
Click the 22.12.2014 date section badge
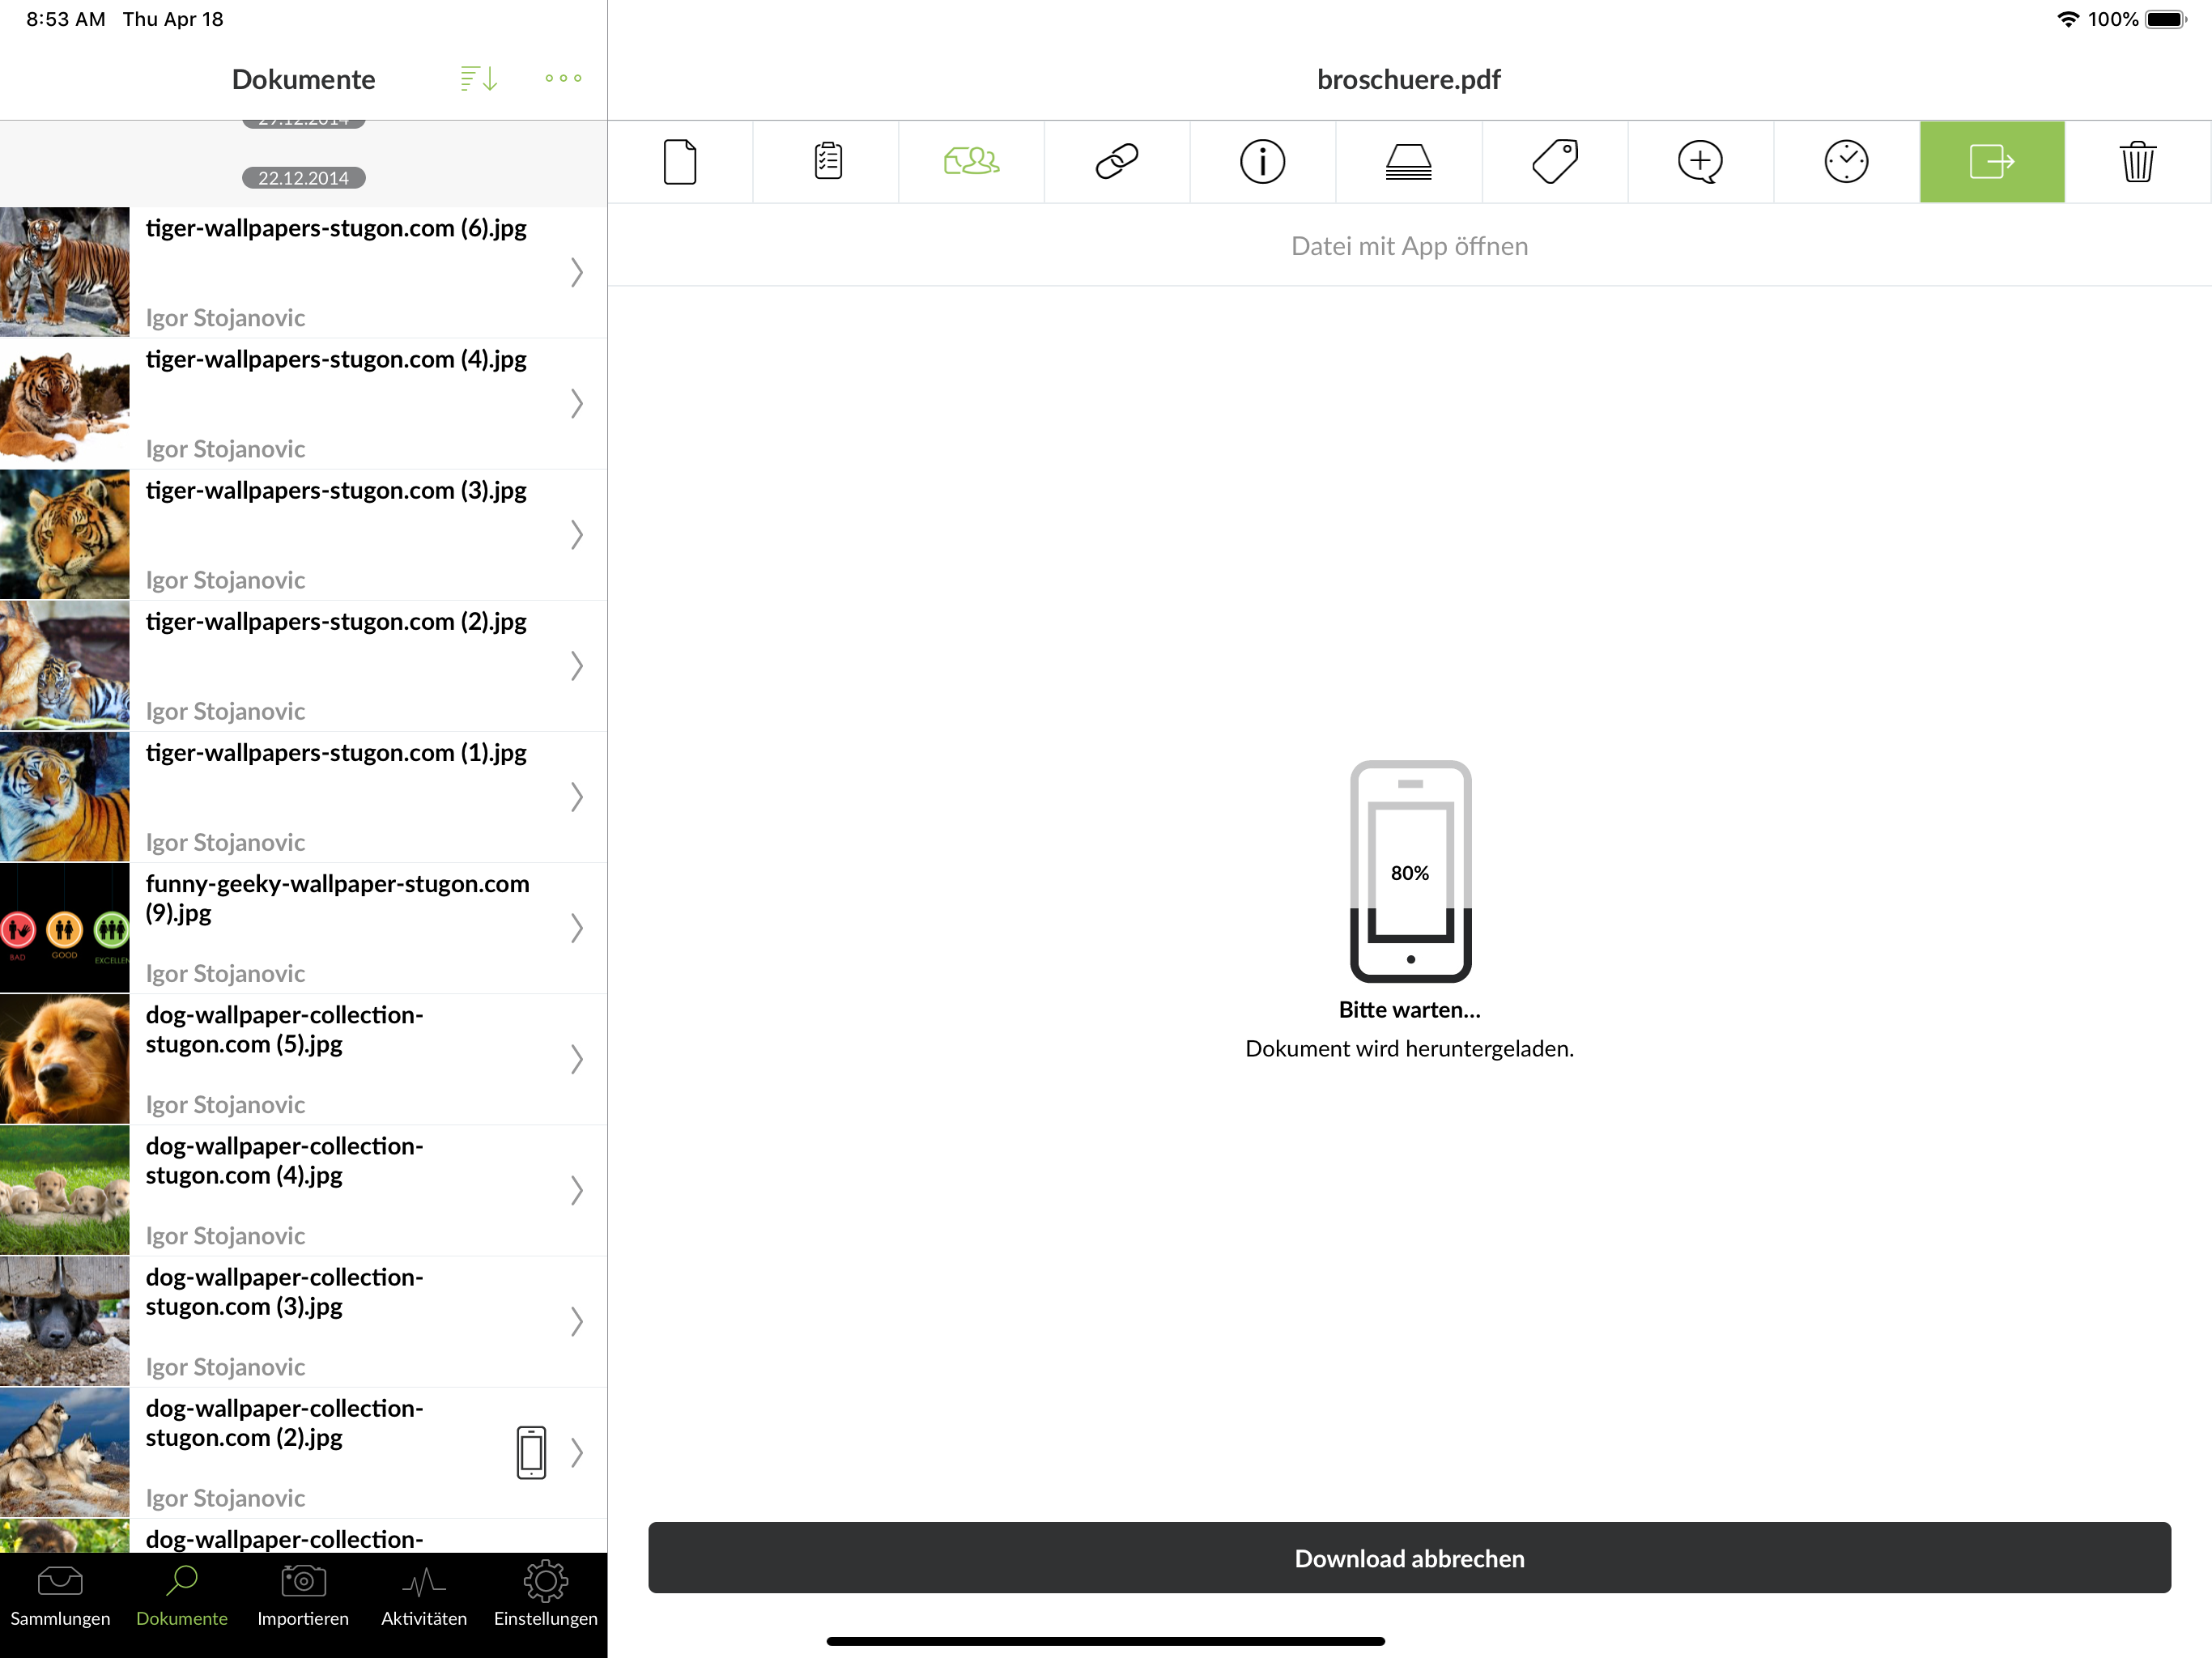click(303, 178)
